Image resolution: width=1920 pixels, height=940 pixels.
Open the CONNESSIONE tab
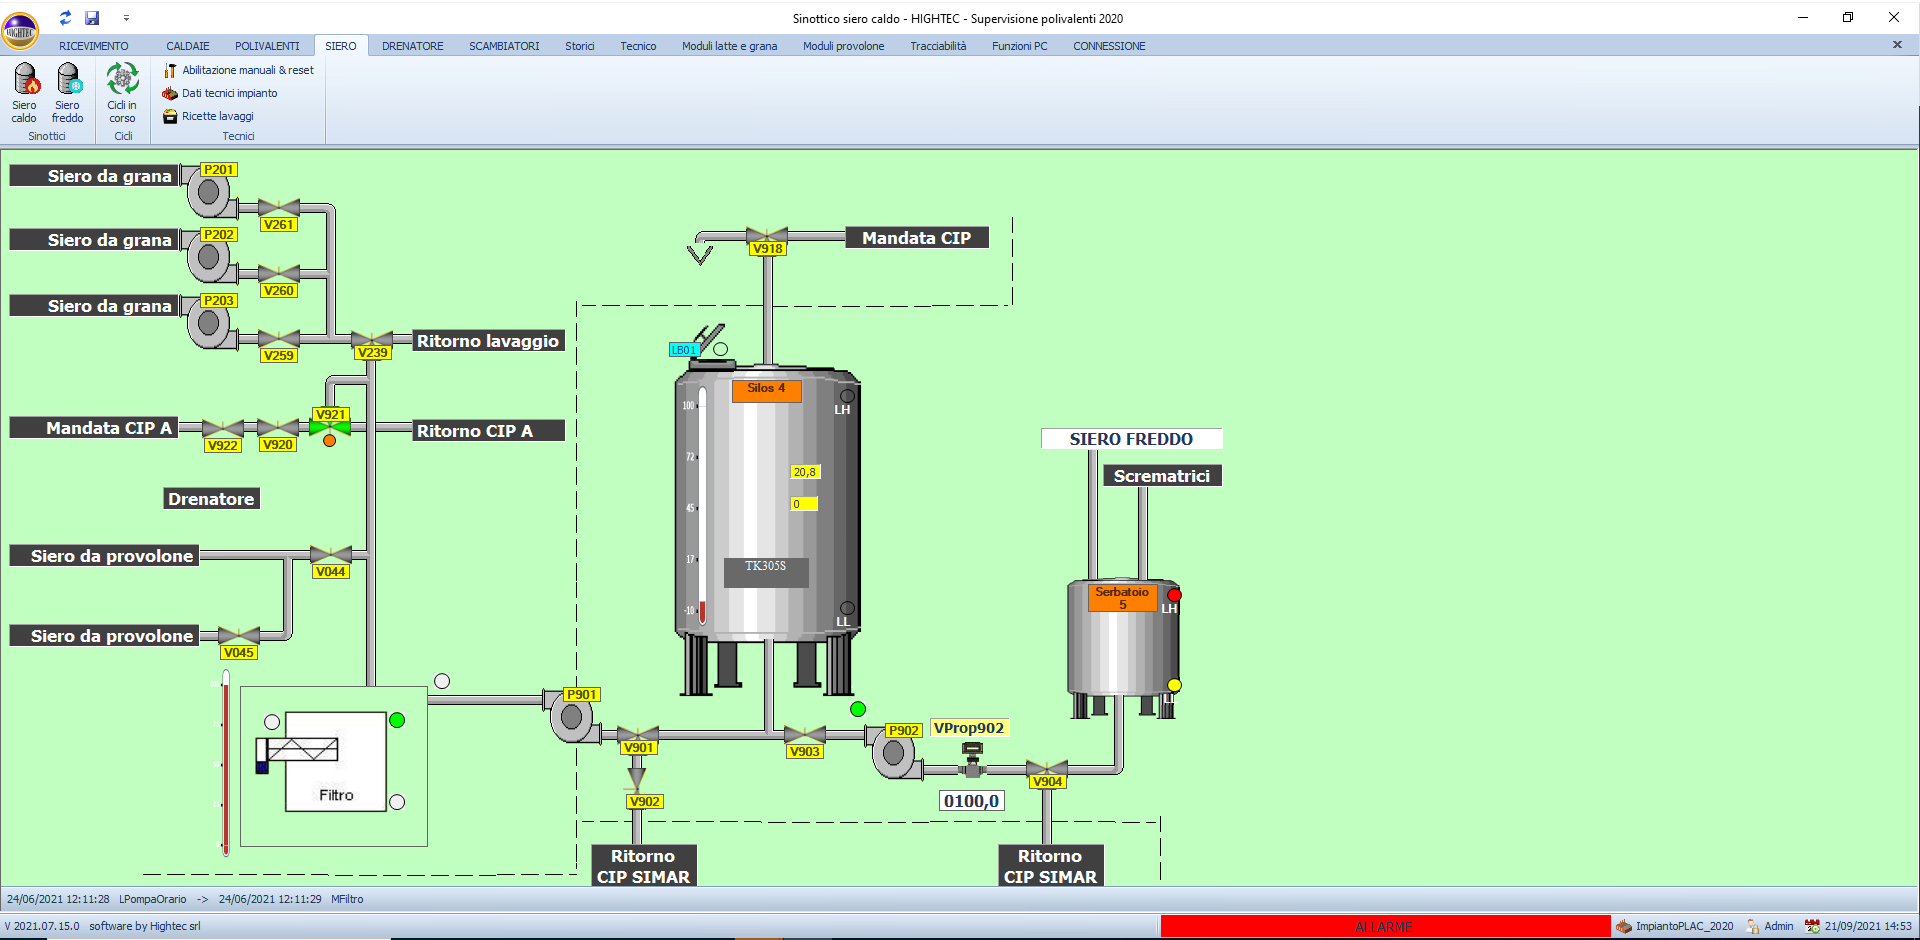coord(1109,46)
